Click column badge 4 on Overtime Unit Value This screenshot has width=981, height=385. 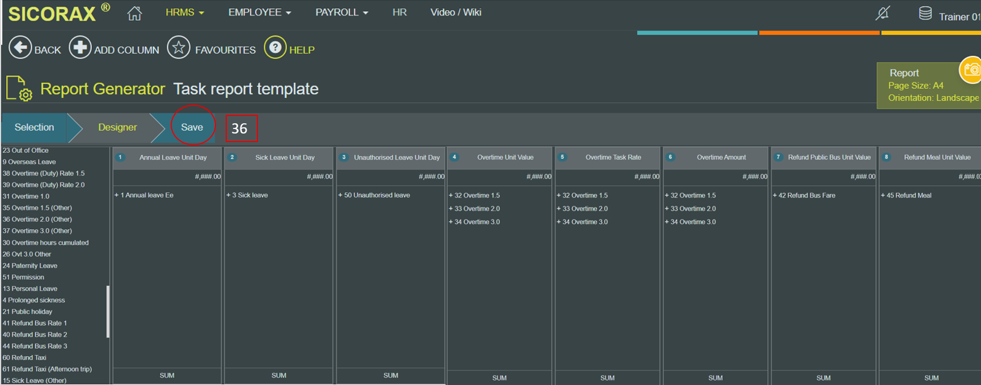pos(454,158)
